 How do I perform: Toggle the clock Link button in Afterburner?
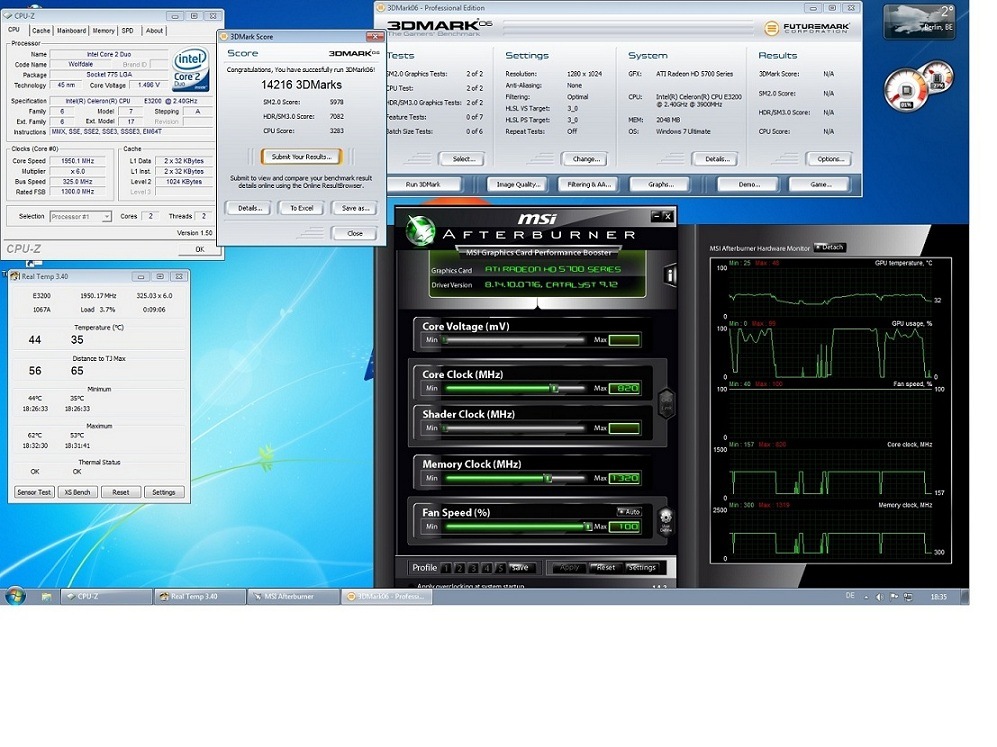tap(666, 403)
